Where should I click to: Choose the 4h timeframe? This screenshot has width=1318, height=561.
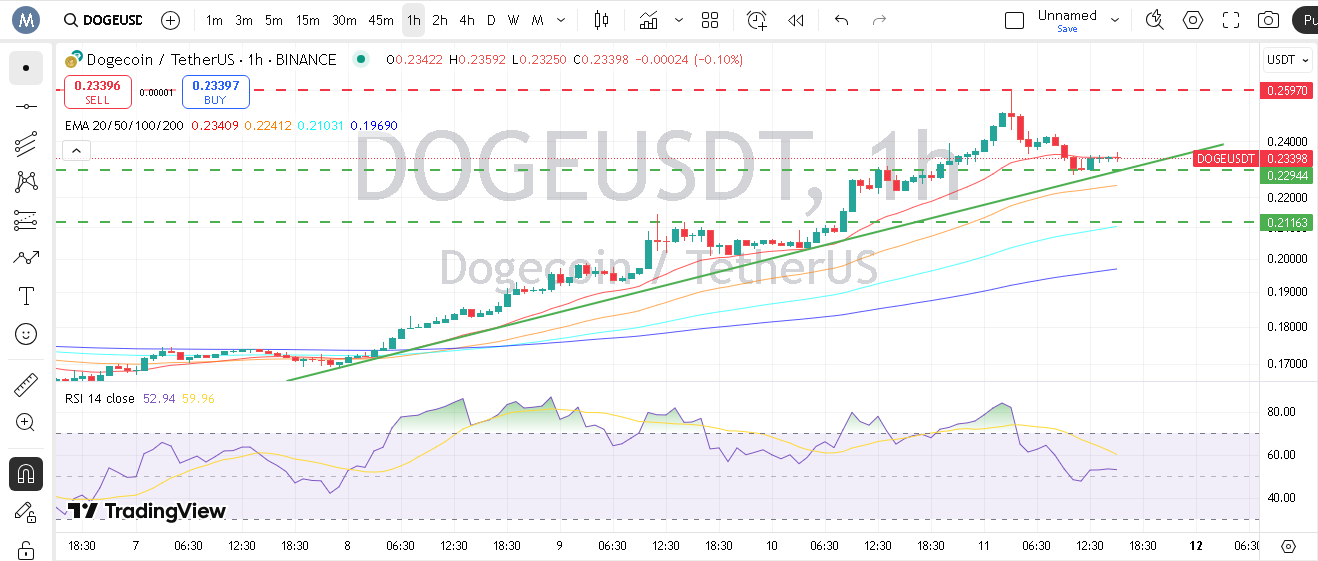pos(467,20)
